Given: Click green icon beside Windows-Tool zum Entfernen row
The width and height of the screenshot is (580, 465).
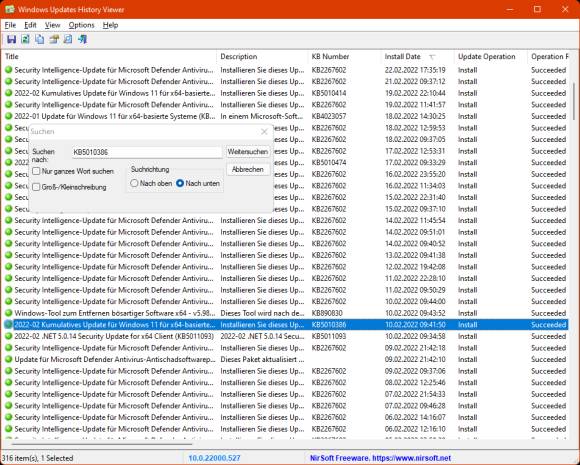Looking at the screenshot, I should [x=9, y=313].
